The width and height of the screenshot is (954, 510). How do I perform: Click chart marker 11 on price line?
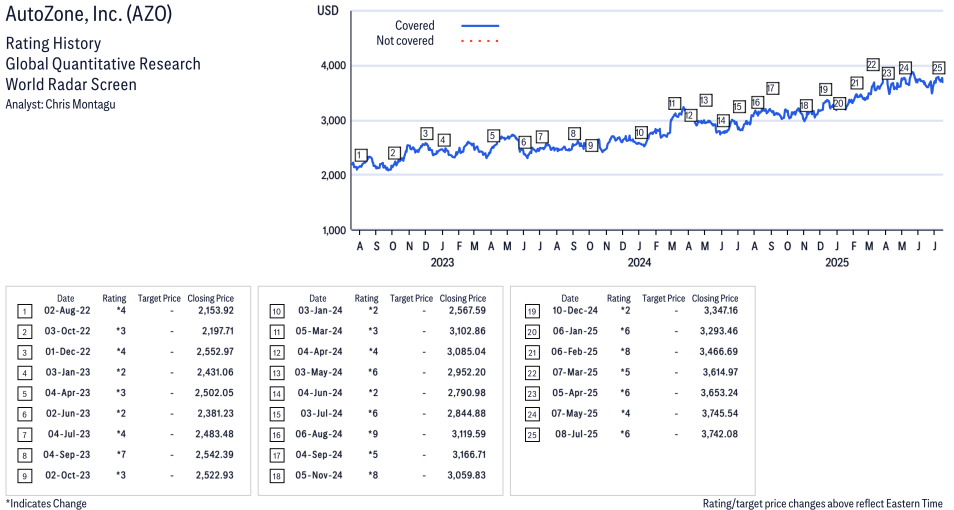(673, 103)
